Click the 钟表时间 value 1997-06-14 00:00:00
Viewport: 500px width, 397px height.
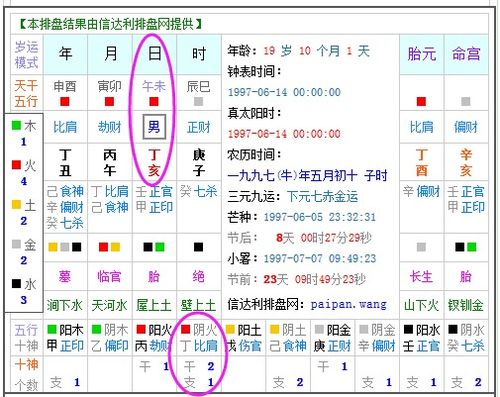pyautogui.click(x=284, y=92)
